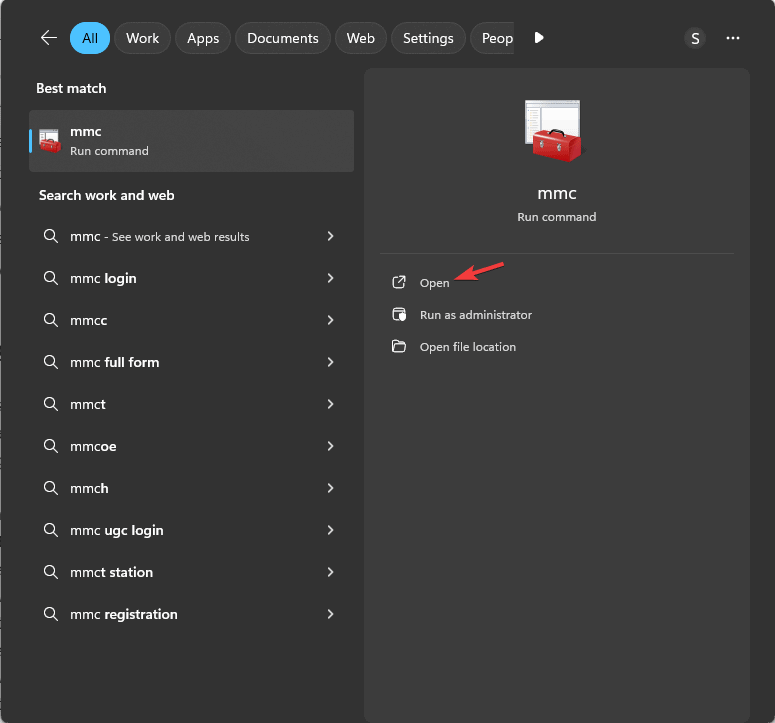Select the 'mmcoe' suggestion
The image size is (775, 723).
(191, 446)
